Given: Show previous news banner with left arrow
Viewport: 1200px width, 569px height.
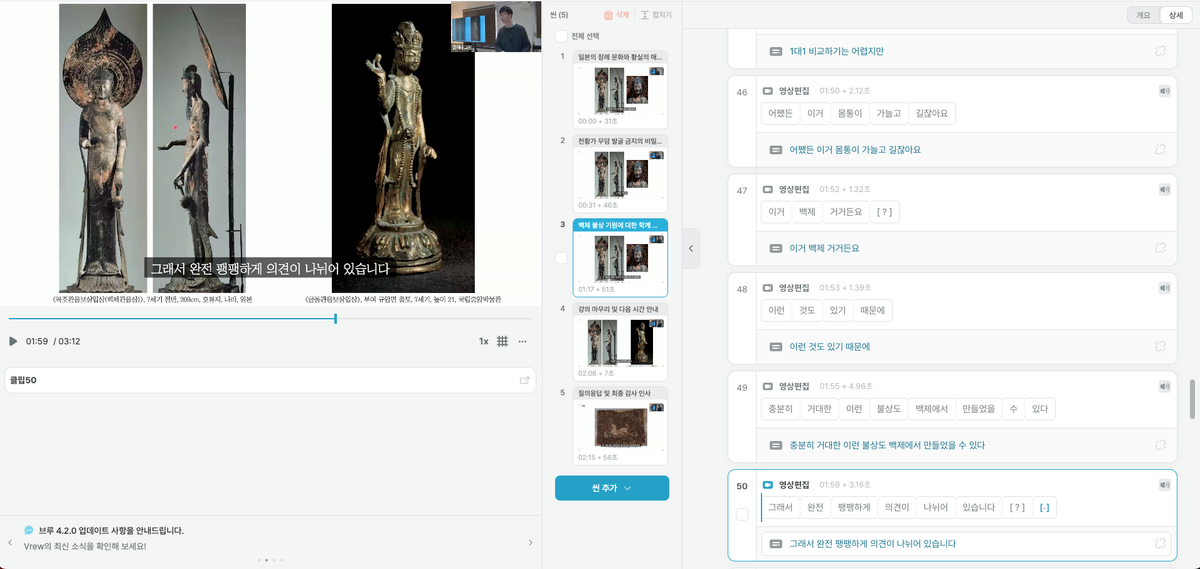Looking at the screenshot, I should [x=9, y=543].
